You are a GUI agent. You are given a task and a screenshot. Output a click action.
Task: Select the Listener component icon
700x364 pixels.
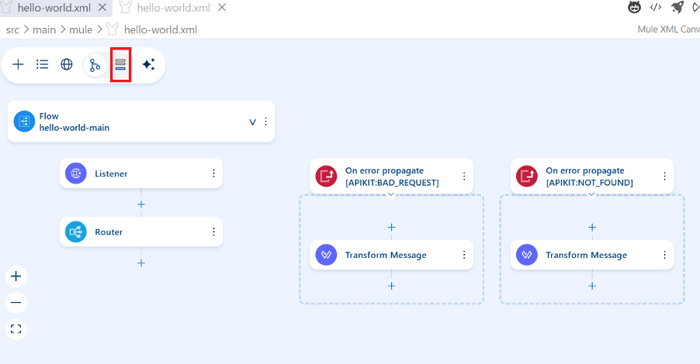(76, 173)
